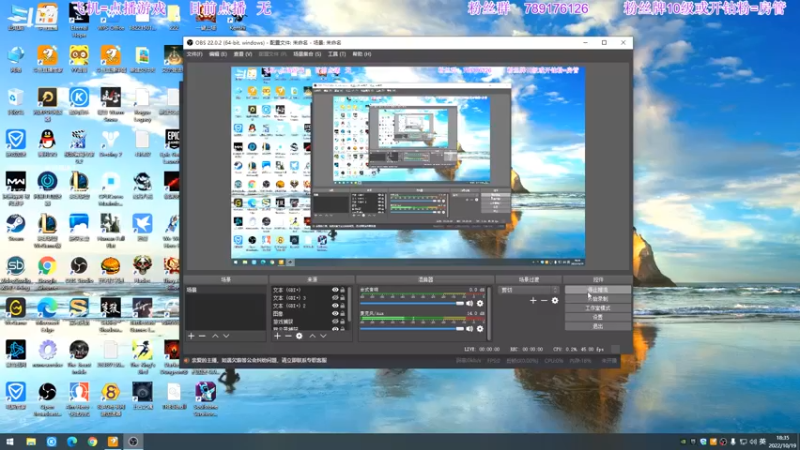The width and height of the screenshot is (800, 450).
Task: Move the scene down in the scenes list
Action: [226, 336]
